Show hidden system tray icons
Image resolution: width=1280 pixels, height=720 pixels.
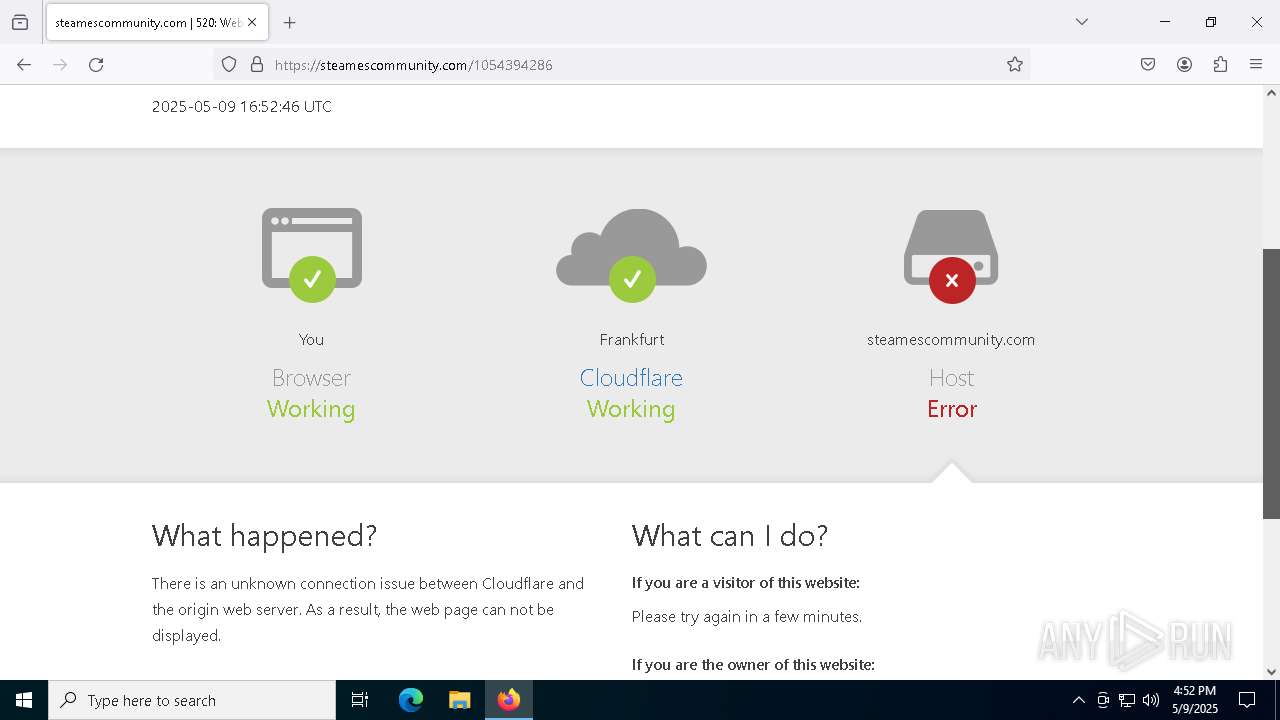[x=1078, y=700]
